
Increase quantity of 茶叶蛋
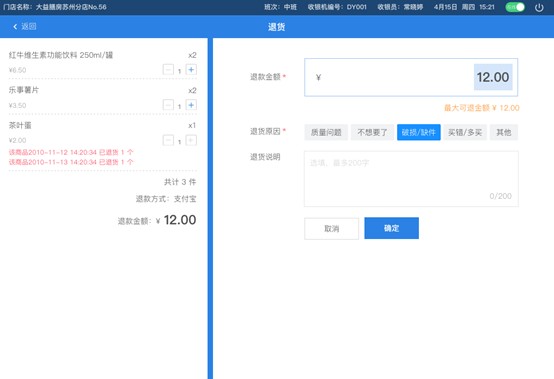coord(191,140)
